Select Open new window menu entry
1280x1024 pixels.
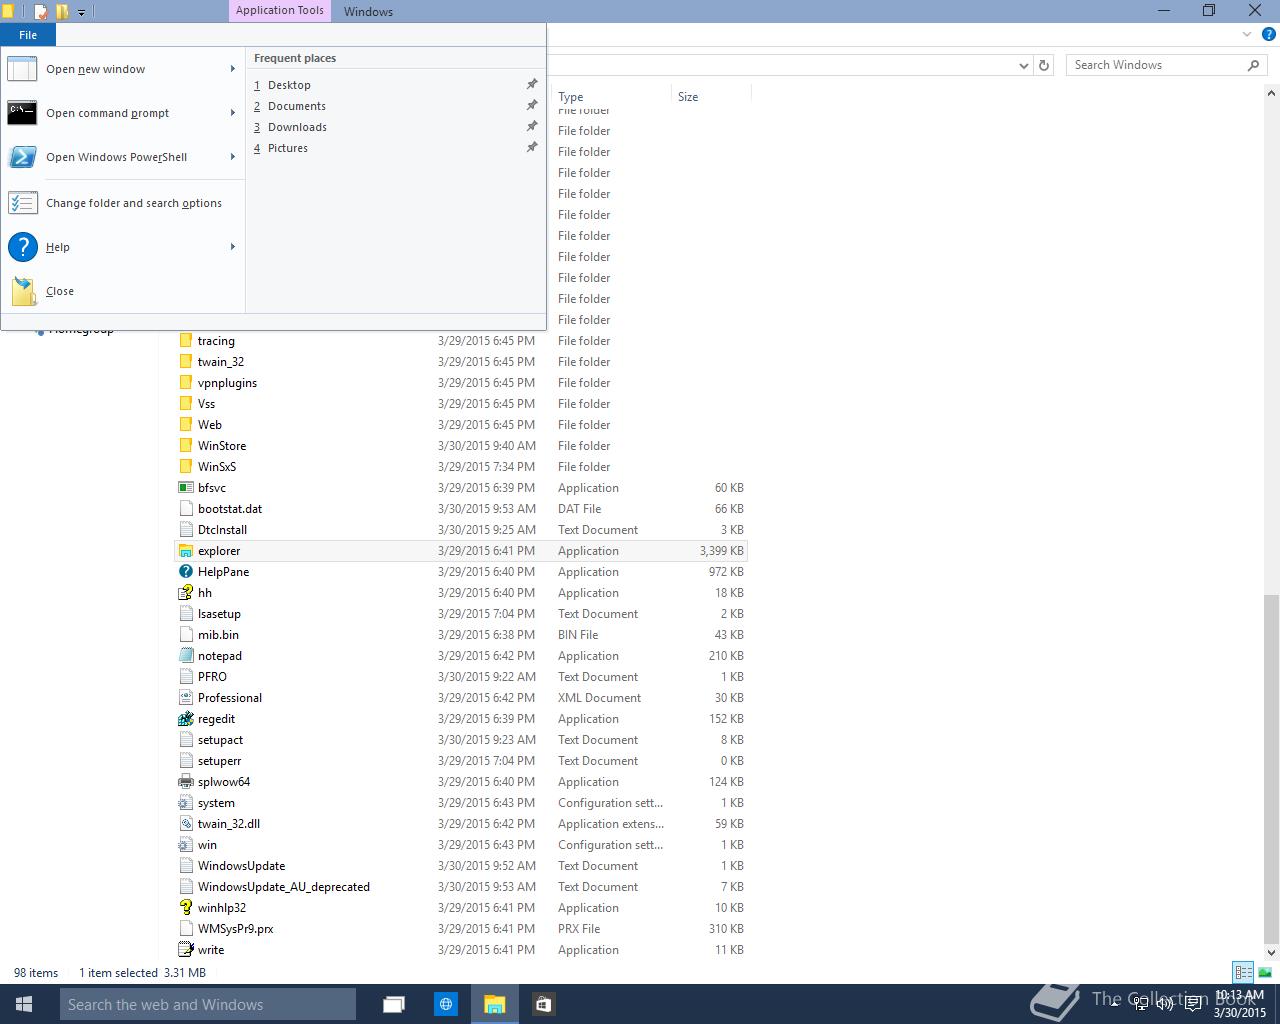click(122, 69)
